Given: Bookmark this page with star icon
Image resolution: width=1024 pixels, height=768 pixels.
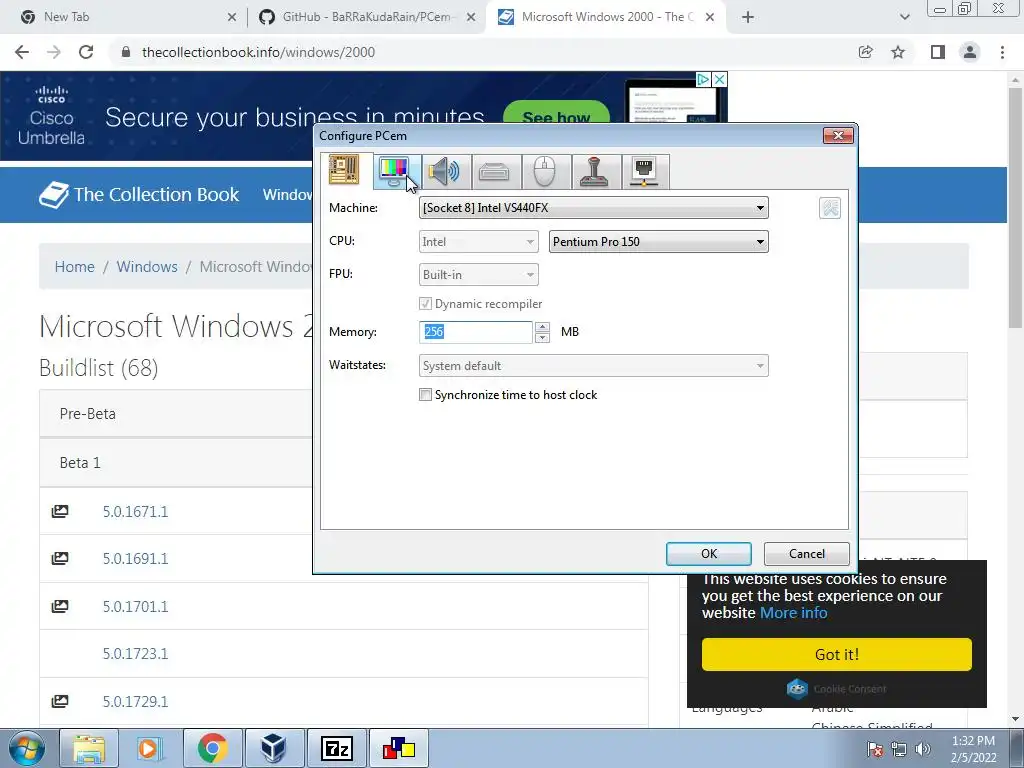Looking at the screenshot, I should [898, 52].
